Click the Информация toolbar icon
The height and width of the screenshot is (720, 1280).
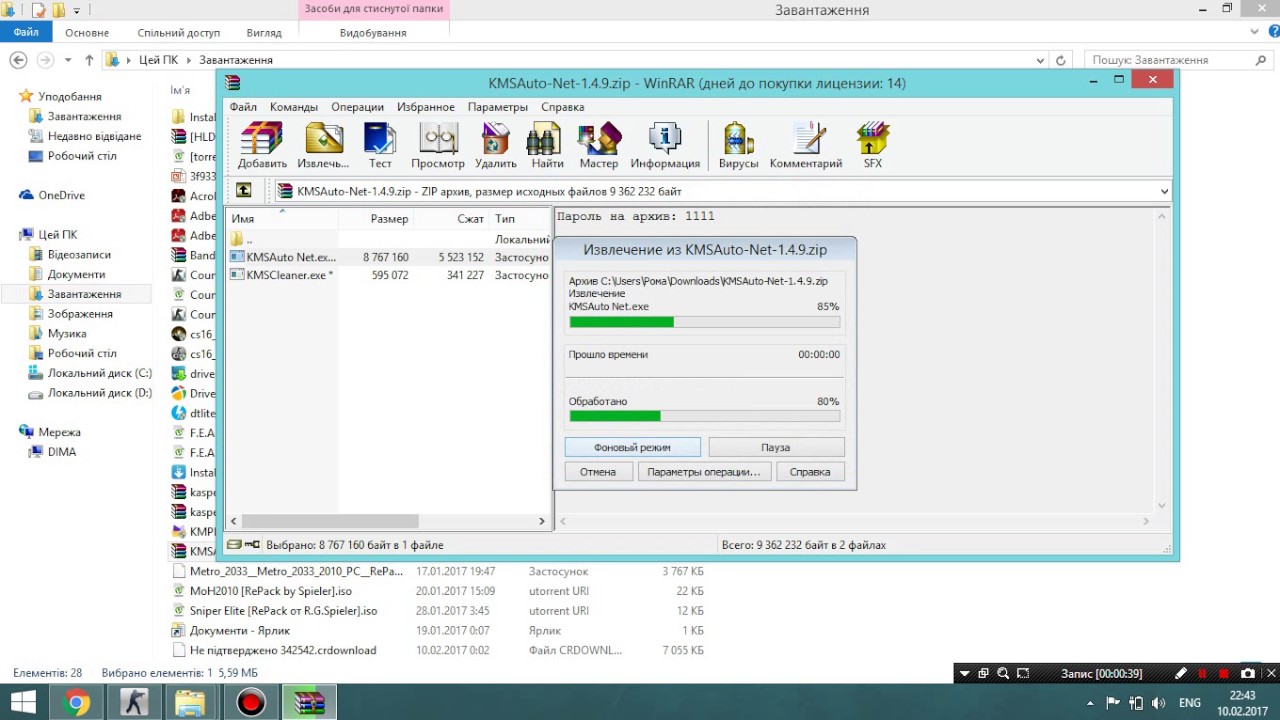tap(665, 145)
